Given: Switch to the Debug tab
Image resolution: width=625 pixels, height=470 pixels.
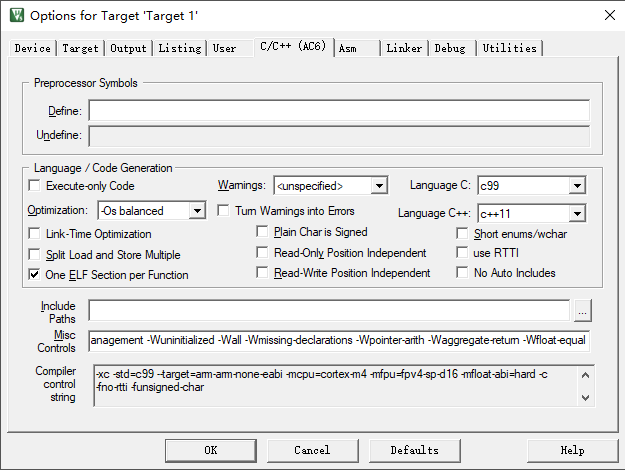Looking at the screenshot, I should (x=450, y=48).
